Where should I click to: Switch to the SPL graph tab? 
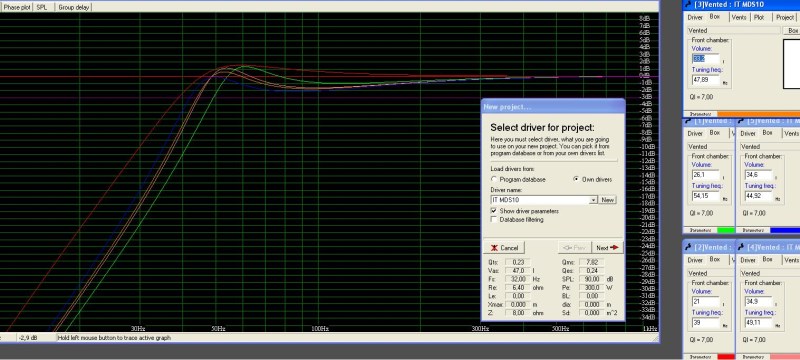tap(42, 8)
